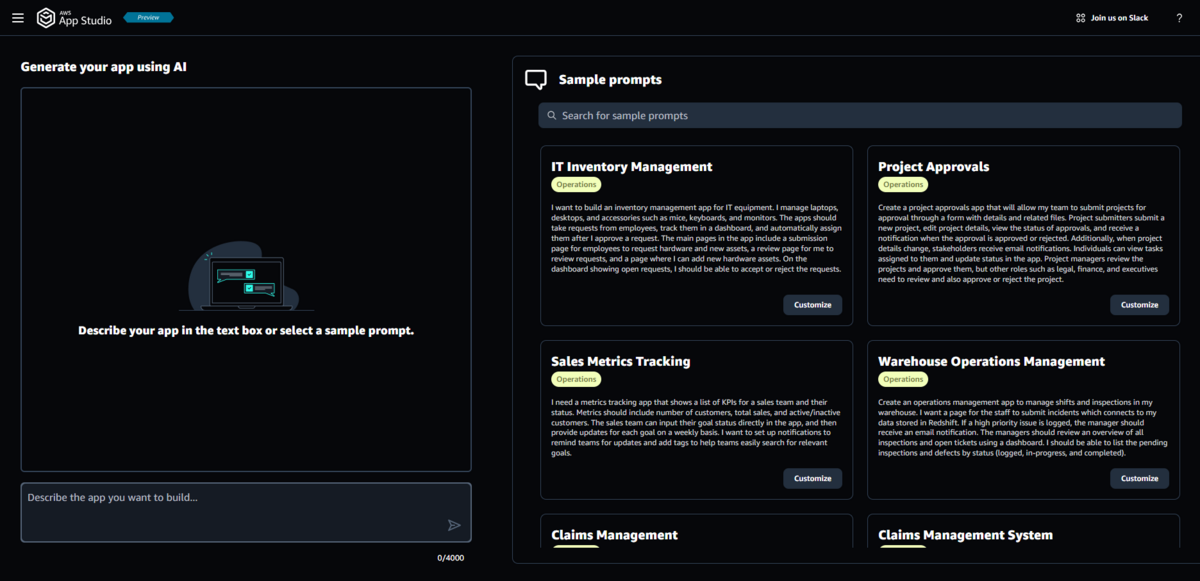Click the IT Inventory Management description text
Image resolution: width=1200 pixels, height=581 pixels.
pos(696,238)
